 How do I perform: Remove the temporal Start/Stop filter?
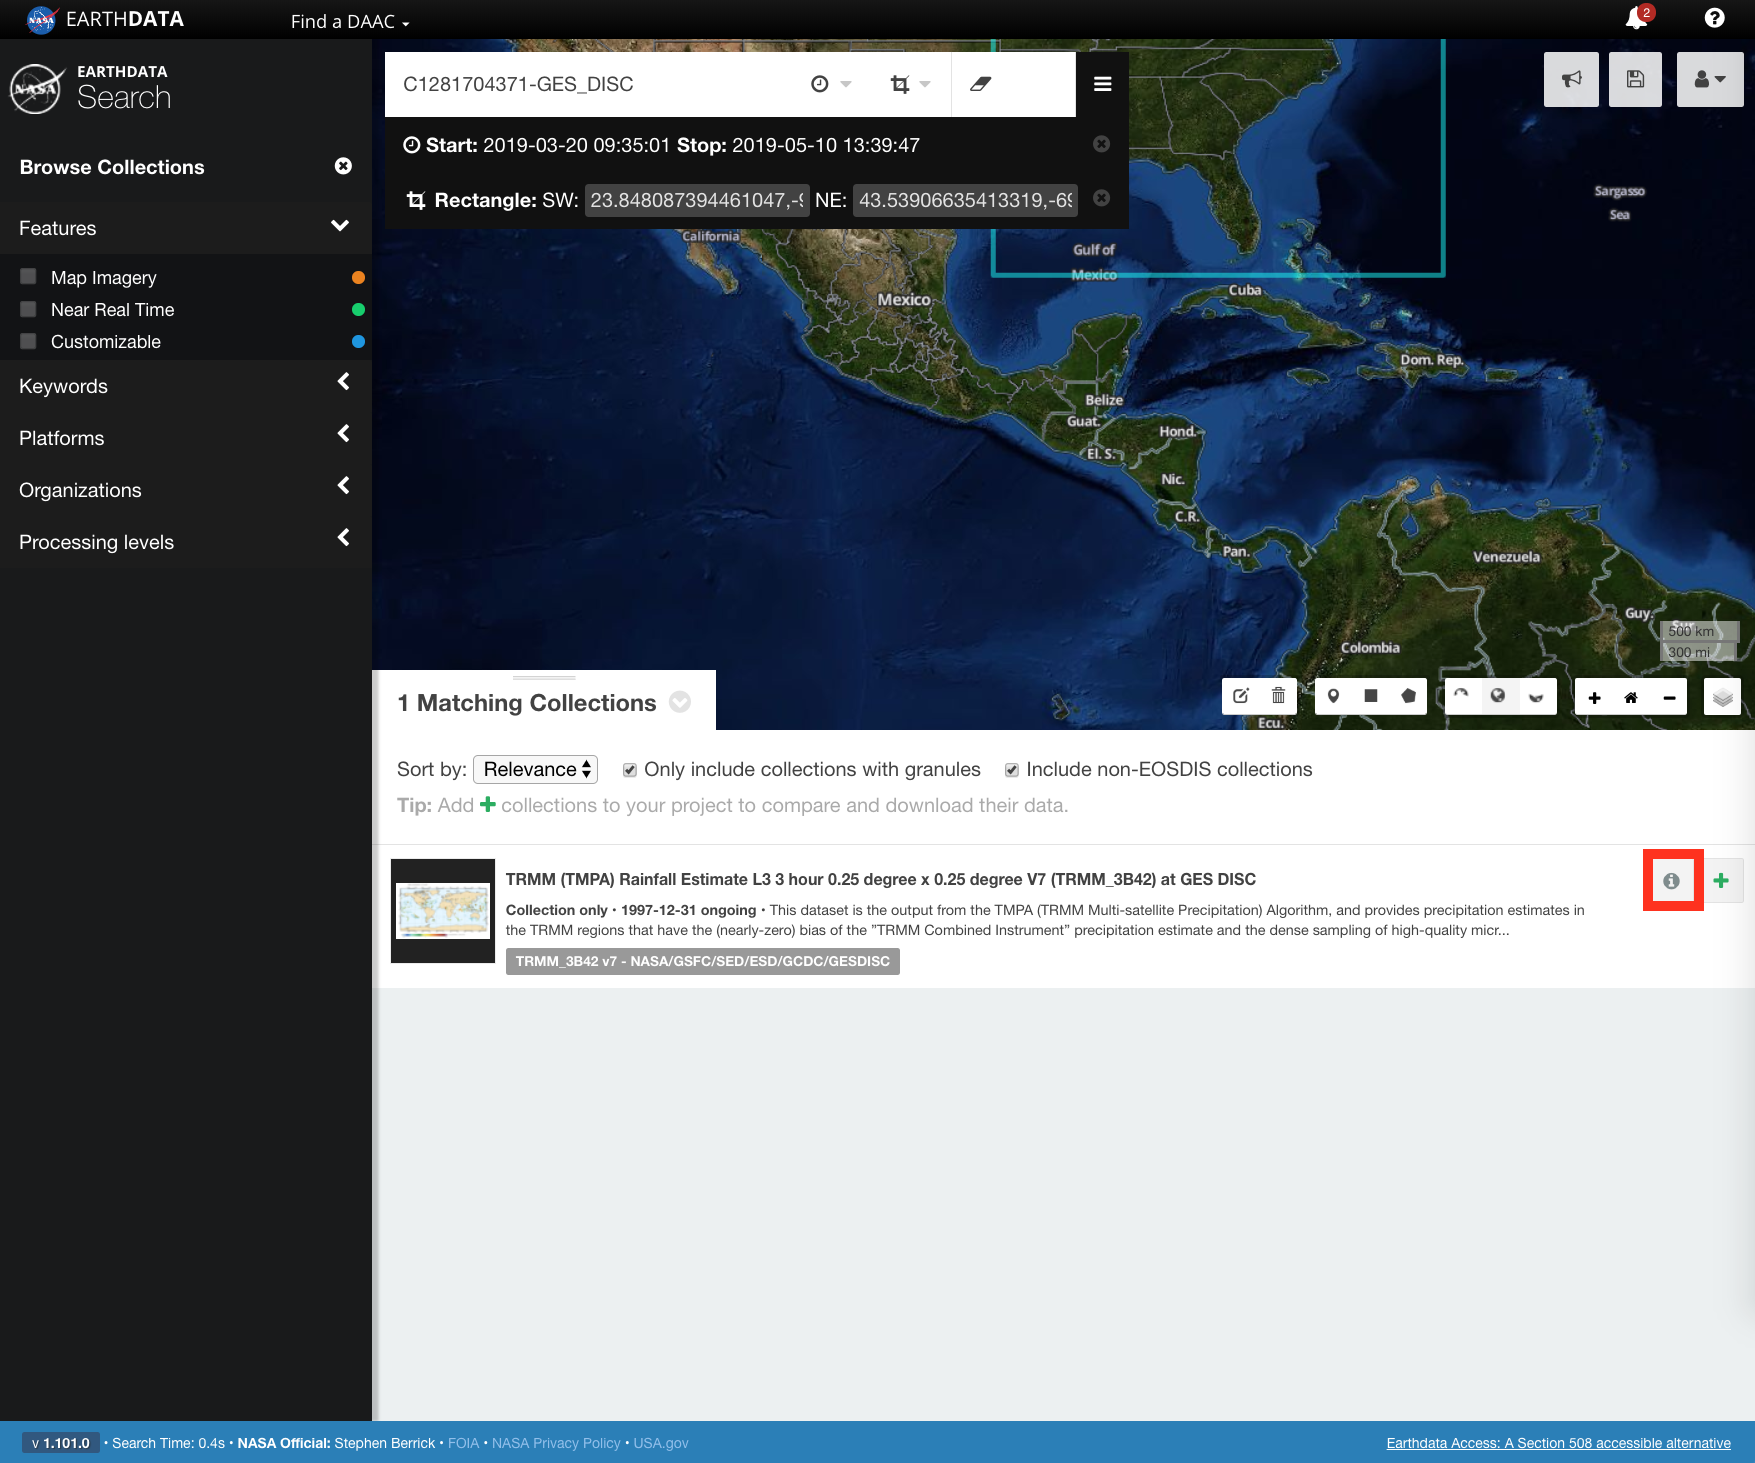tap(1101, 144)
